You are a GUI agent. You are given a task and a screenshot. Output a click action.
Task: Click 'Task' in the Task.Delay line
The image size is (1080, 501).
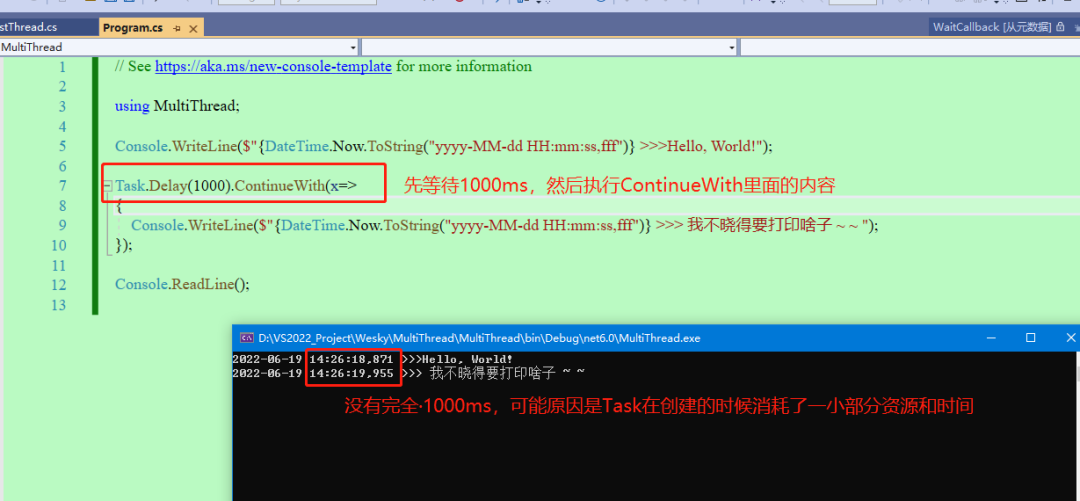pos(129,186)
